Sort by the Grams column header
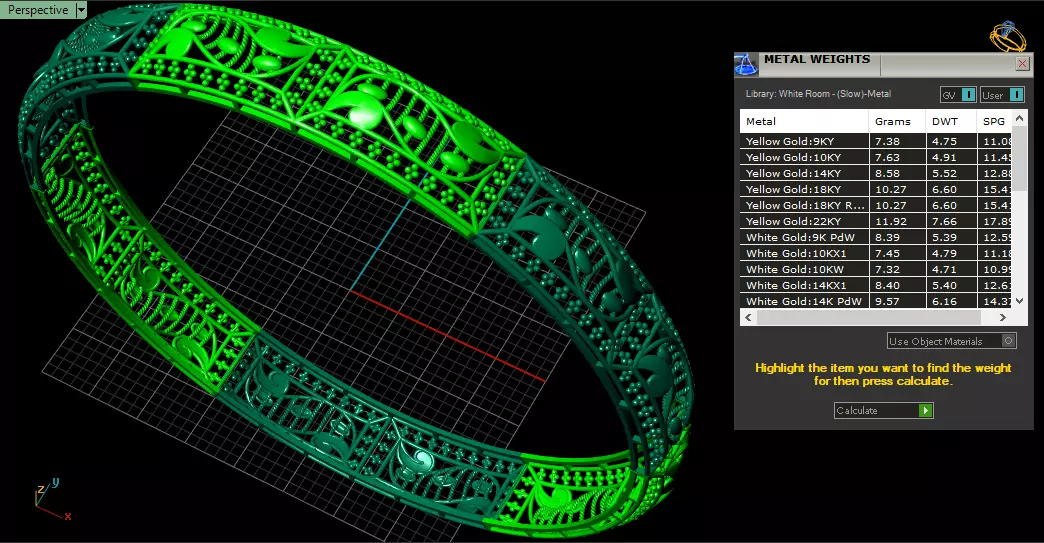Viewport: 1044px width, 543px height. pyautogui.click(x=897, y=121)
